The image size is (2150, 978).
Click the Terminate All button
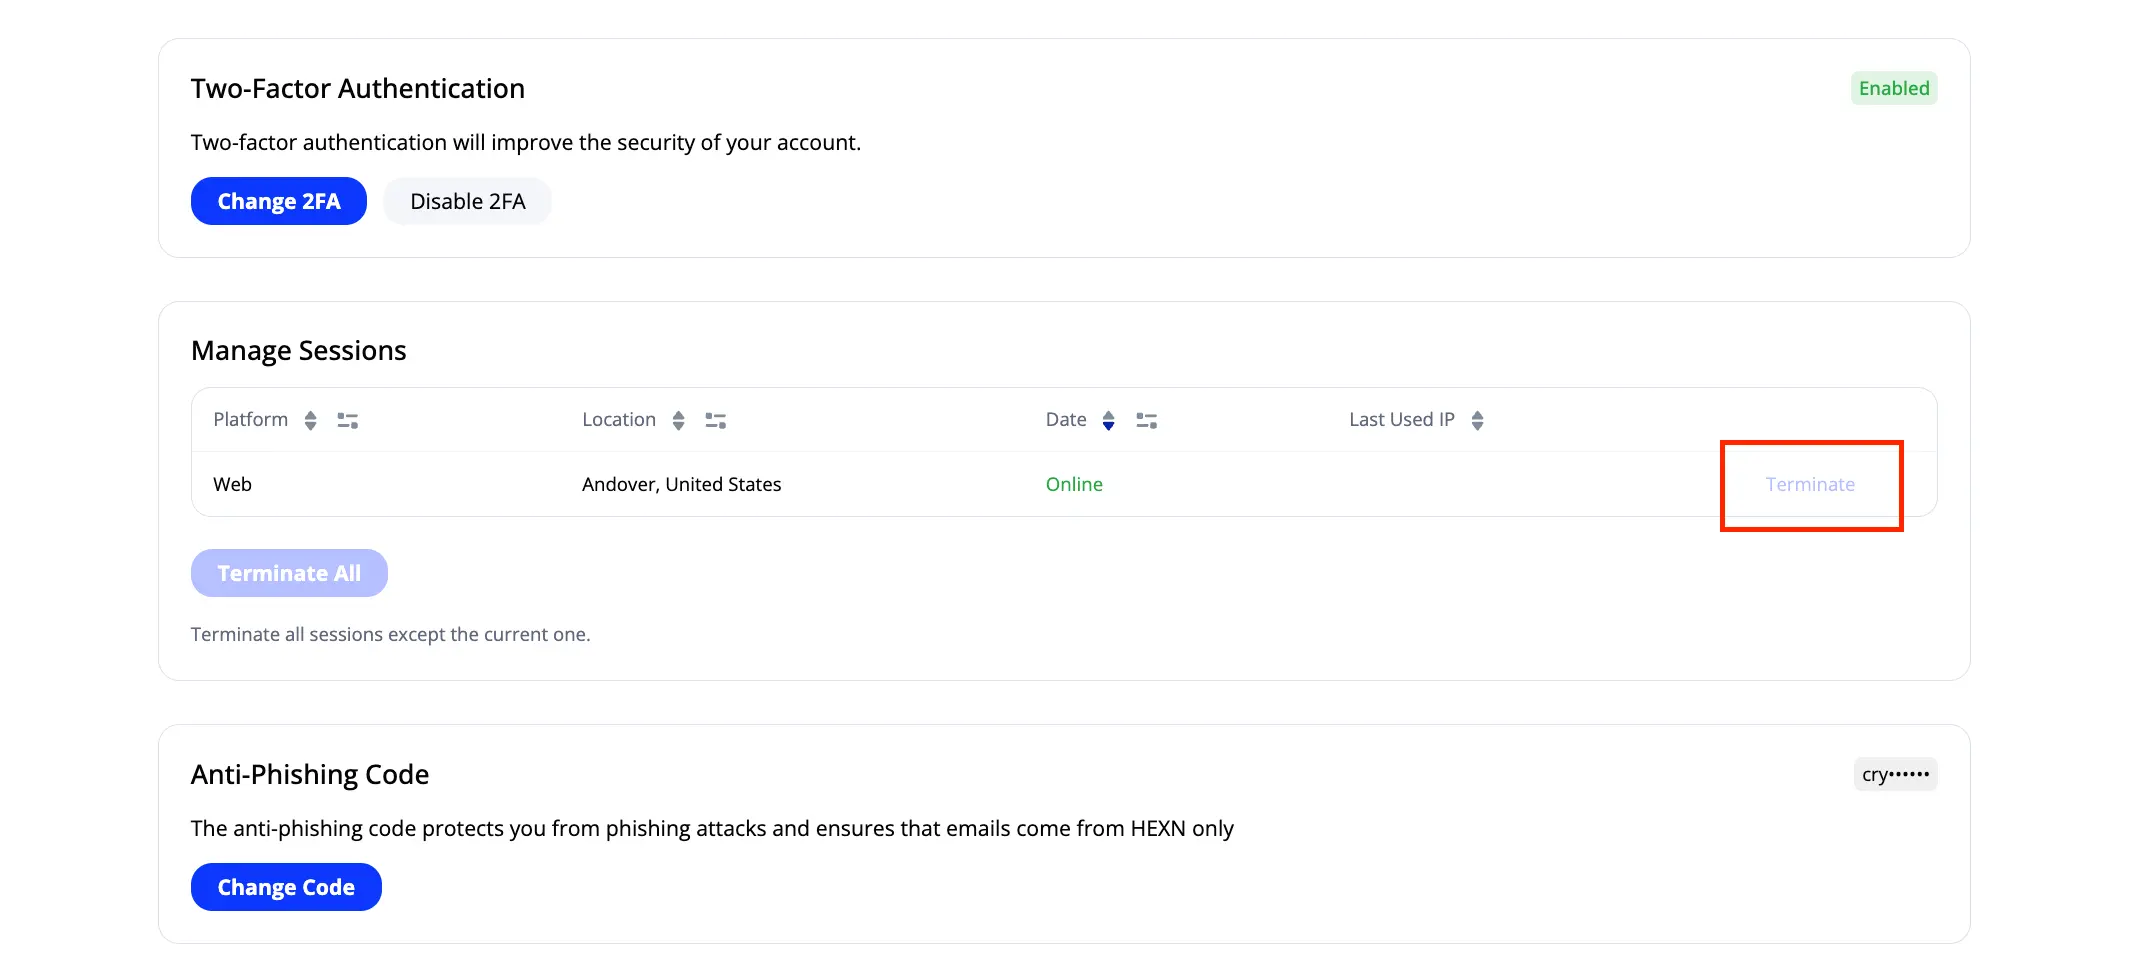(289, 573)
